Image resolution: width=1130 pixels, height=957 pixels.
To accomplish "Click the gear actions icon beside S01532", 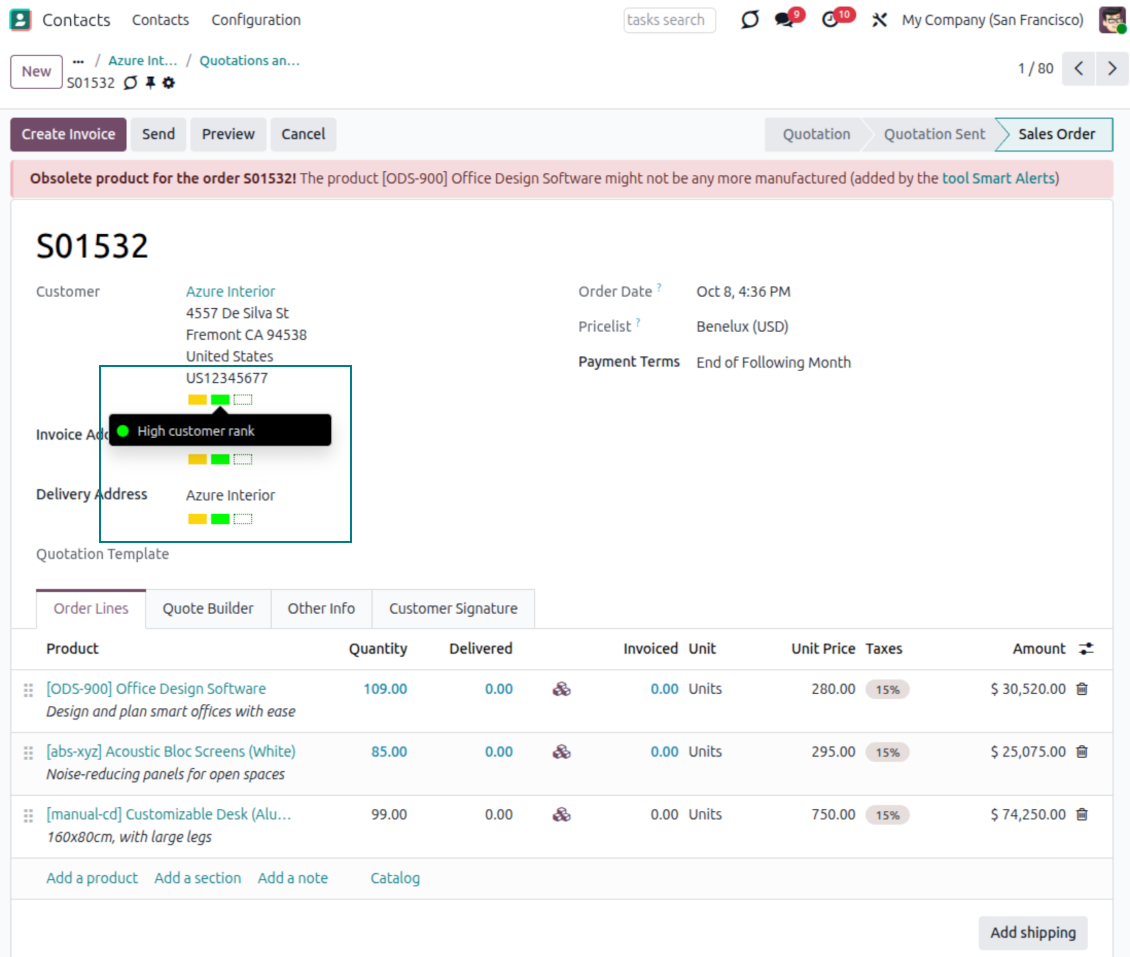I will 169,83.
